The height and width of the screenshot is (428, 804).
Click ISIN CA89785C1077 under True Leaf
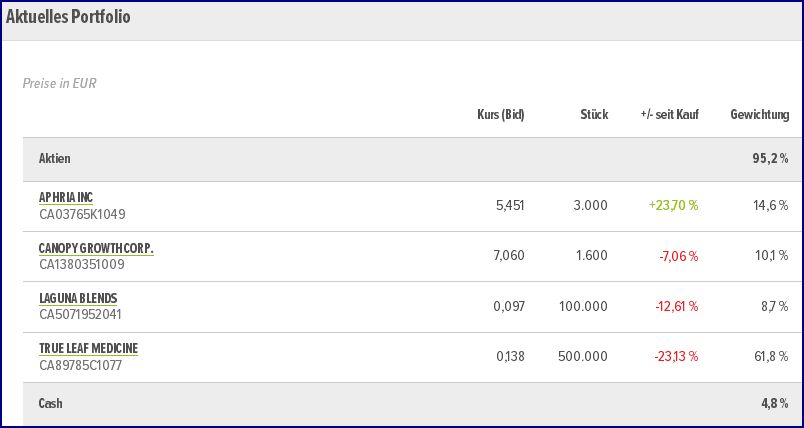pos(81,365)
